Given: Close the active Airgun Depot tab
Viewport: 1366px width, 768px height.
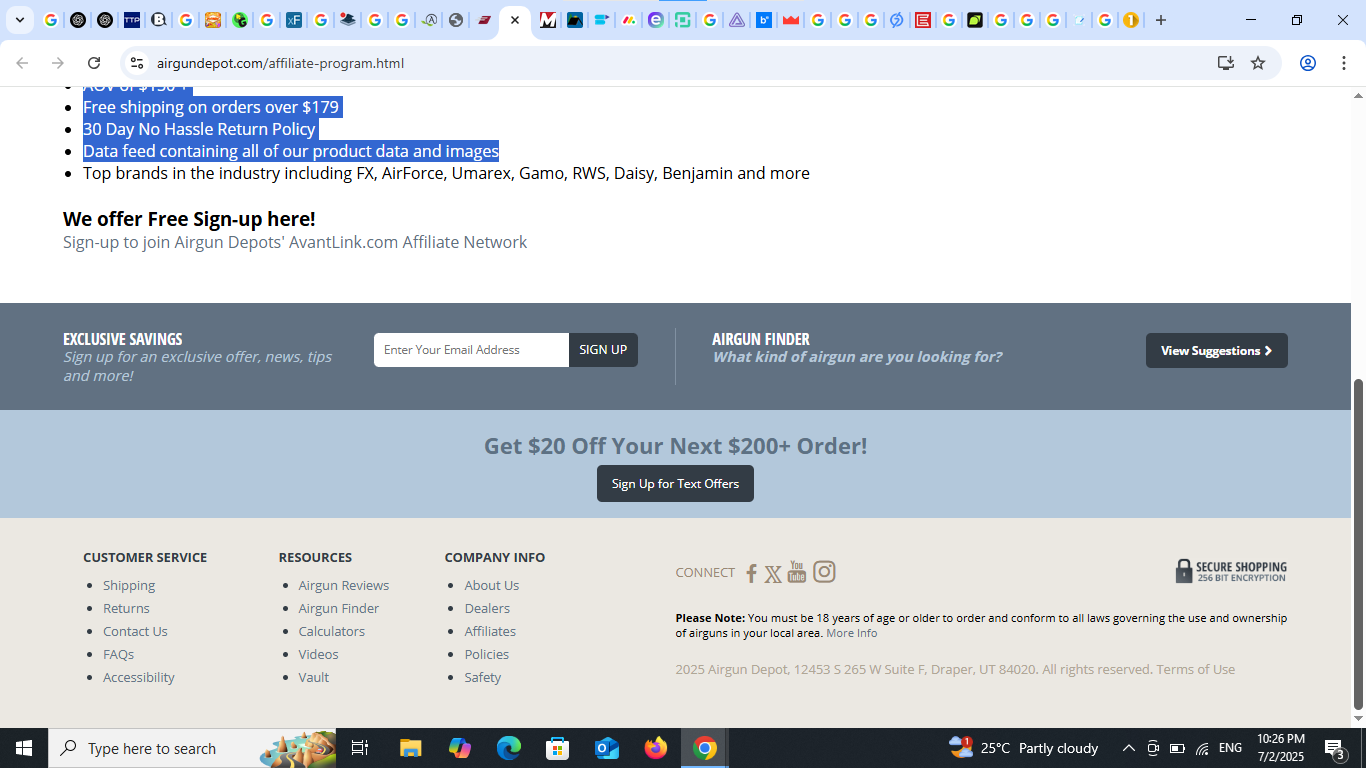Looking at the screenshot, I should [x=515, y=20].
